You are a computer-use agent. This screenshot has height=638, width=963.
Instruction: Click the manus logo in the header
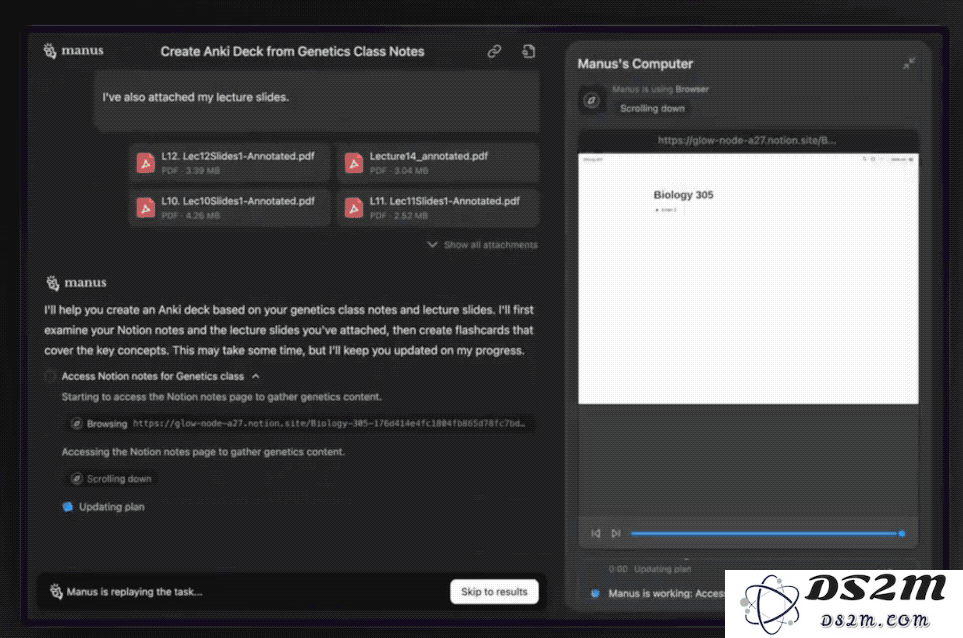[73, 50]
